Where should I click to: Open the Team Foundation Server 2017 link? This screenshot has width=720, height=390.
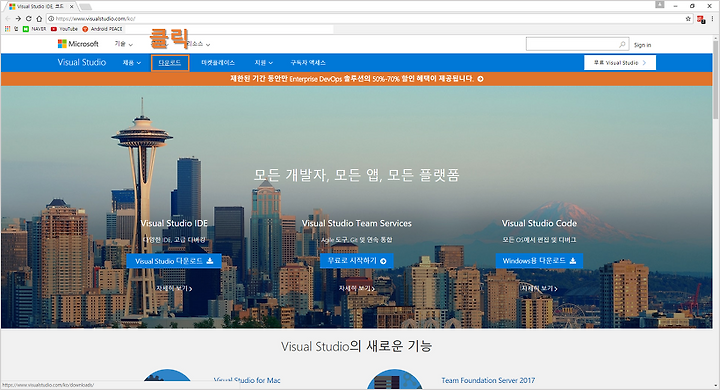pos(488,380)
